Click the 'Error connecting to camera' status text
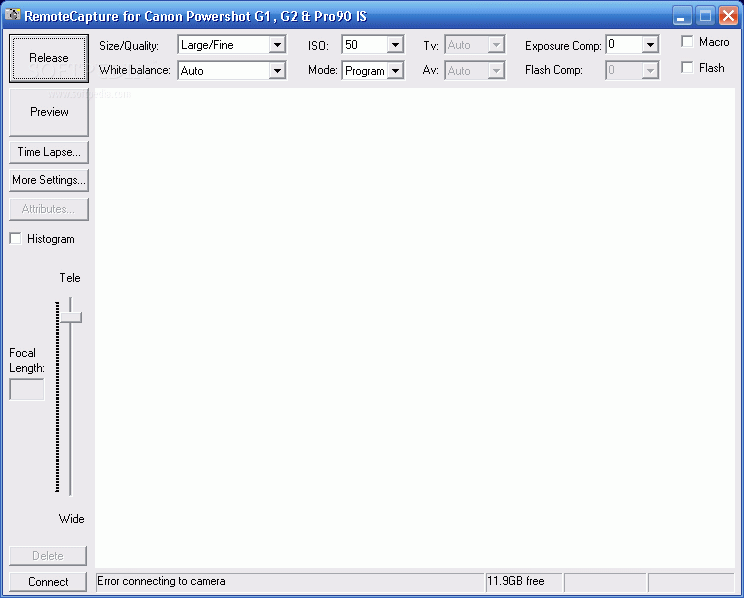The height and width of the screenshot is (598, 744). 161,581
